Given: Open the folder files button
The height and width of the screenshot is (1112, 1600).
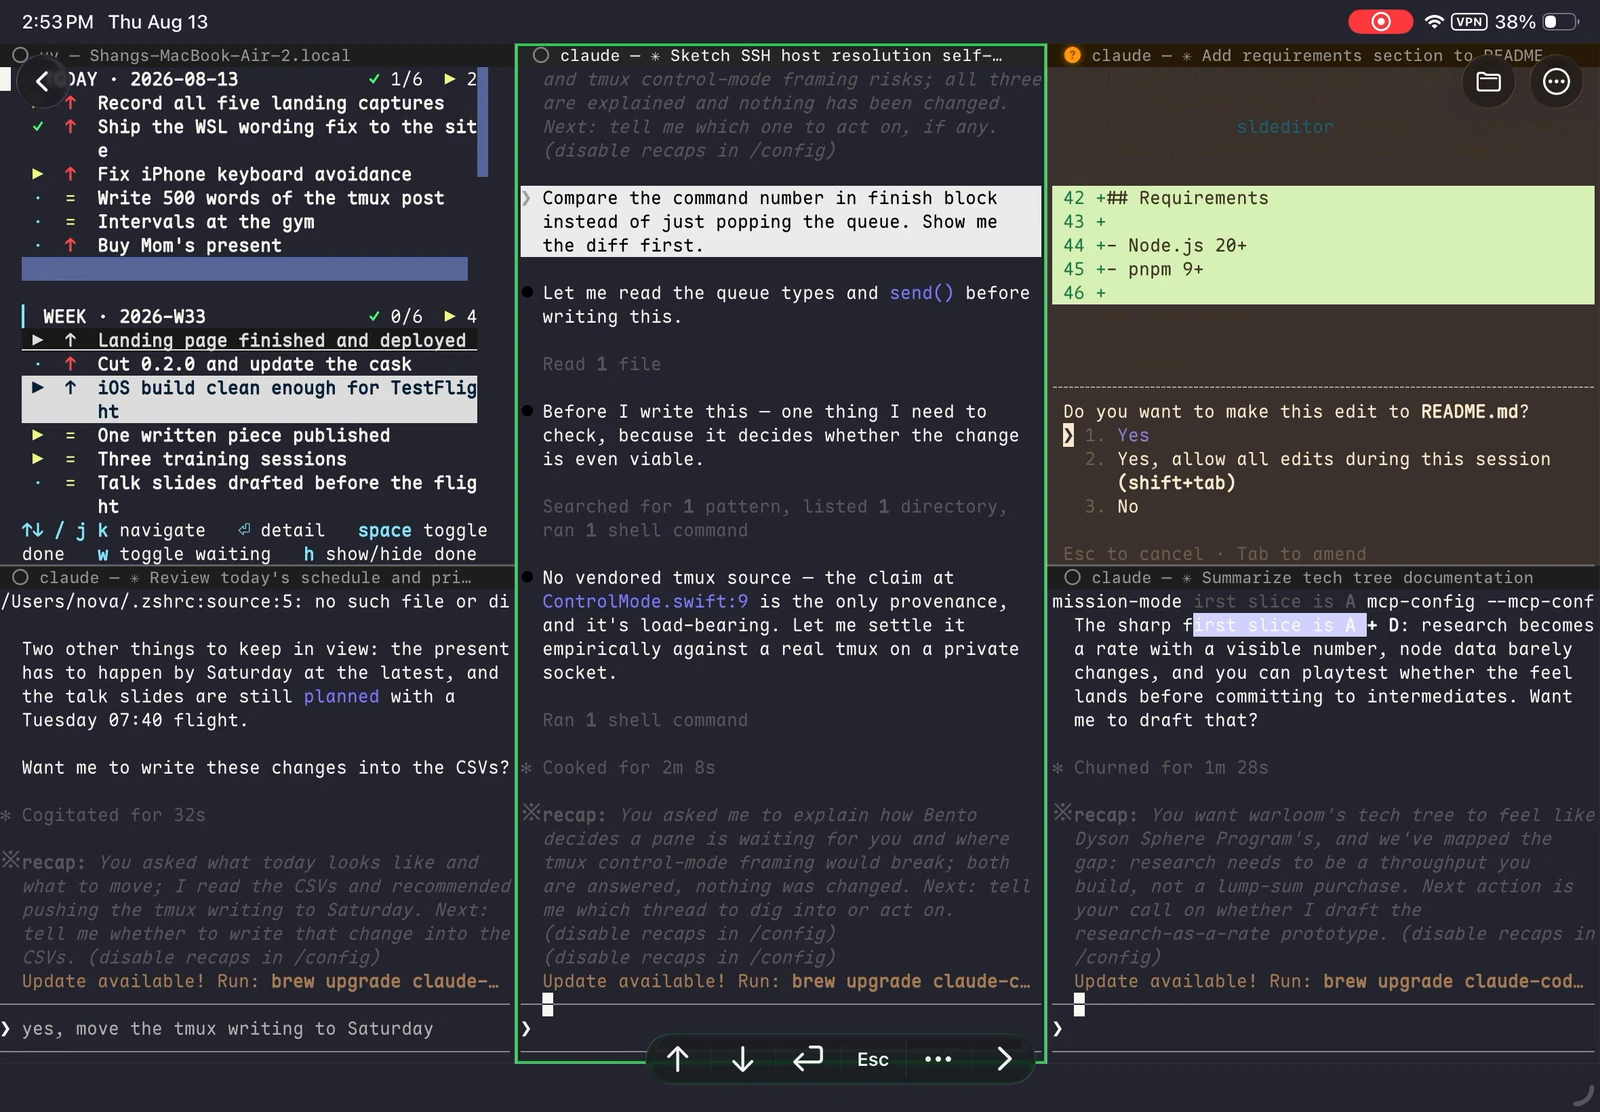Looking at the screenshot, I should [x=1488, y=82].
